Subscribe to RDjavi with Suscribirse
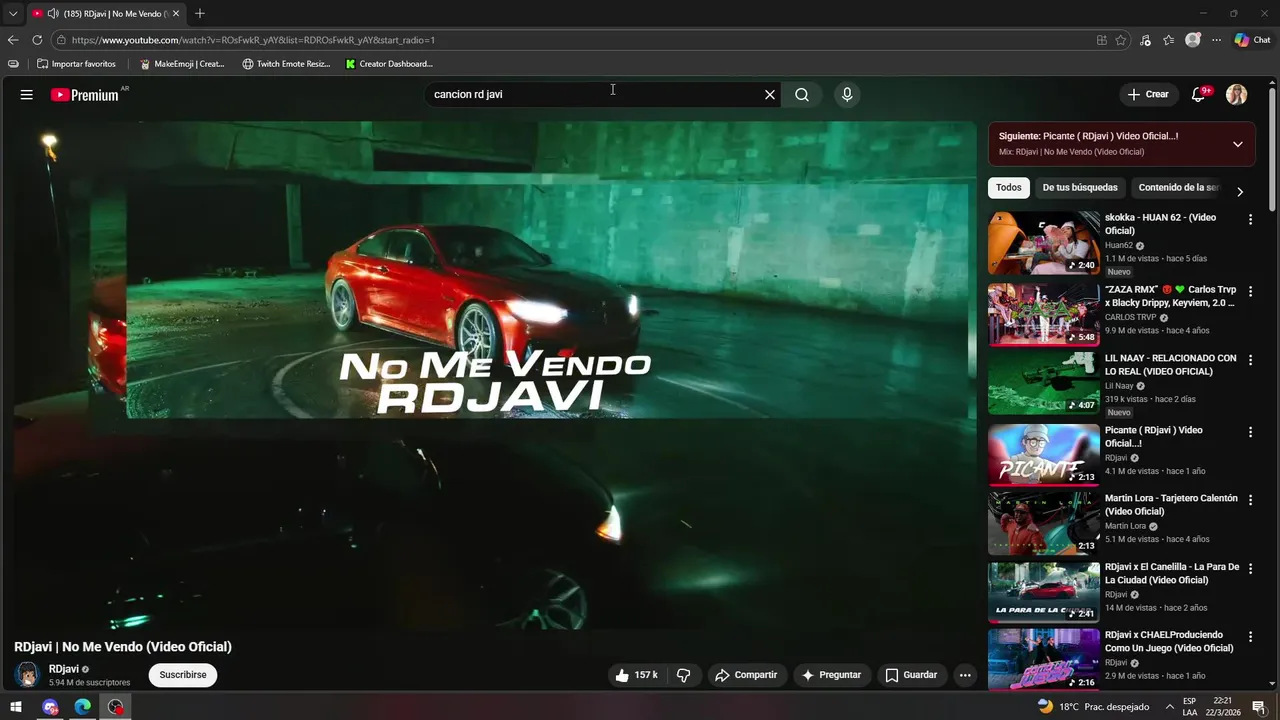1280x720 pixels. (x=183, y=675)
